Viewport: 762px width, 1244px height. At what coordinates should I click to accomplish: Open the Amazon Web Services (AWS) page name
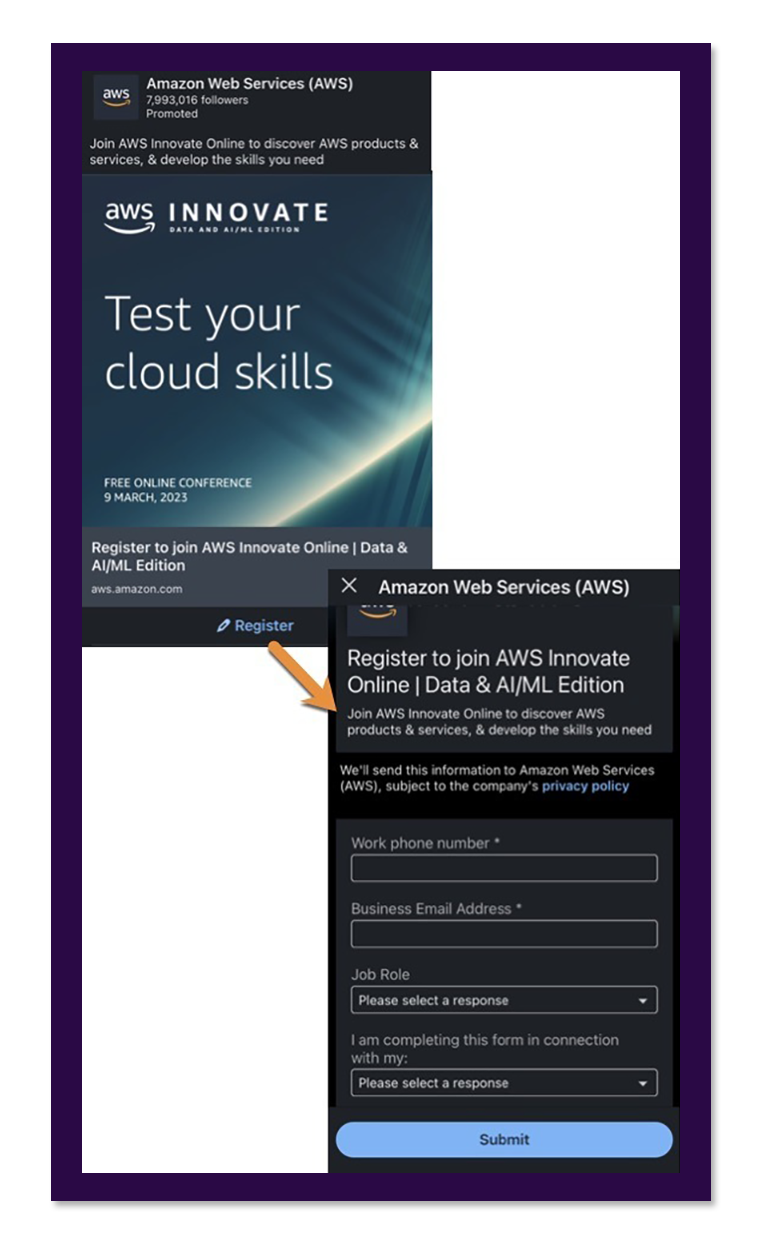(x=249, y=84)
